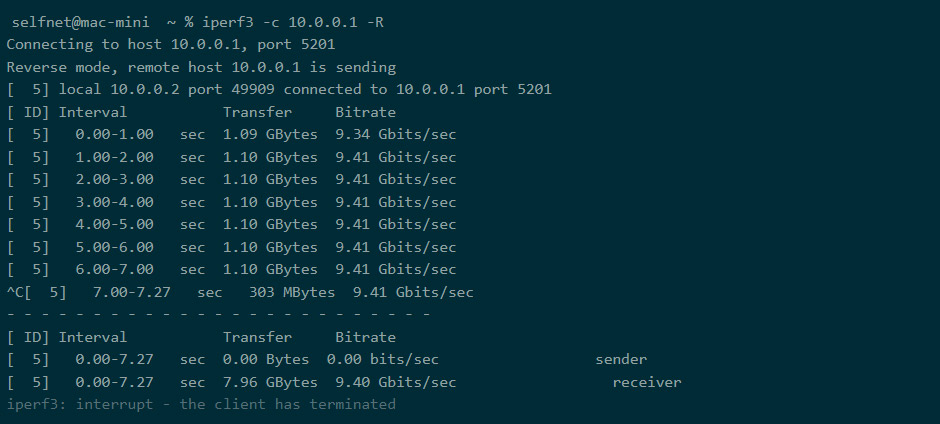Click the 6.00-7.00 interval row

231,269
